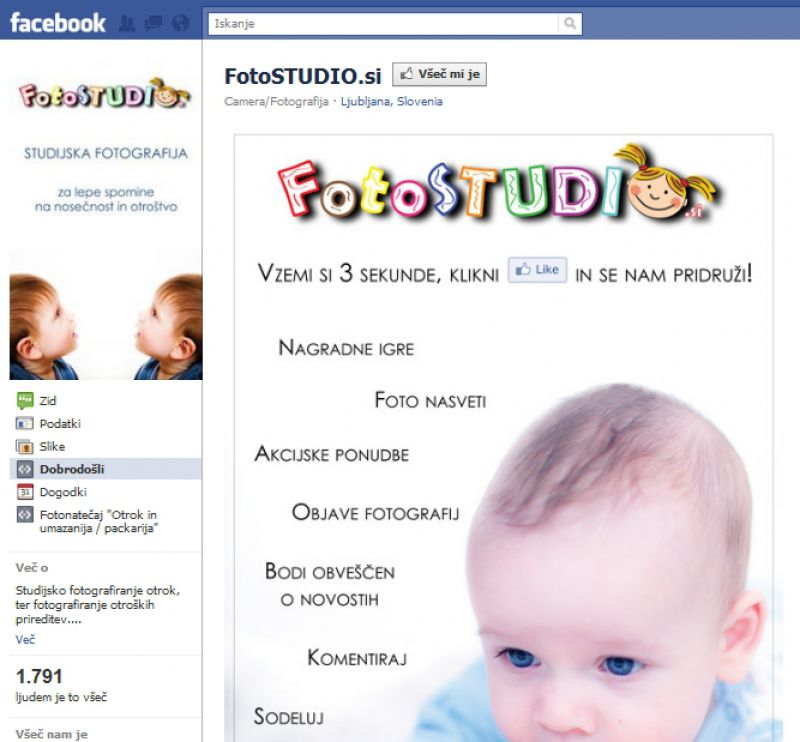The width and height of the screenshot is (800, 742).
Task: Click the "Studijska fotografija" sidebar text
Action: 106,153
